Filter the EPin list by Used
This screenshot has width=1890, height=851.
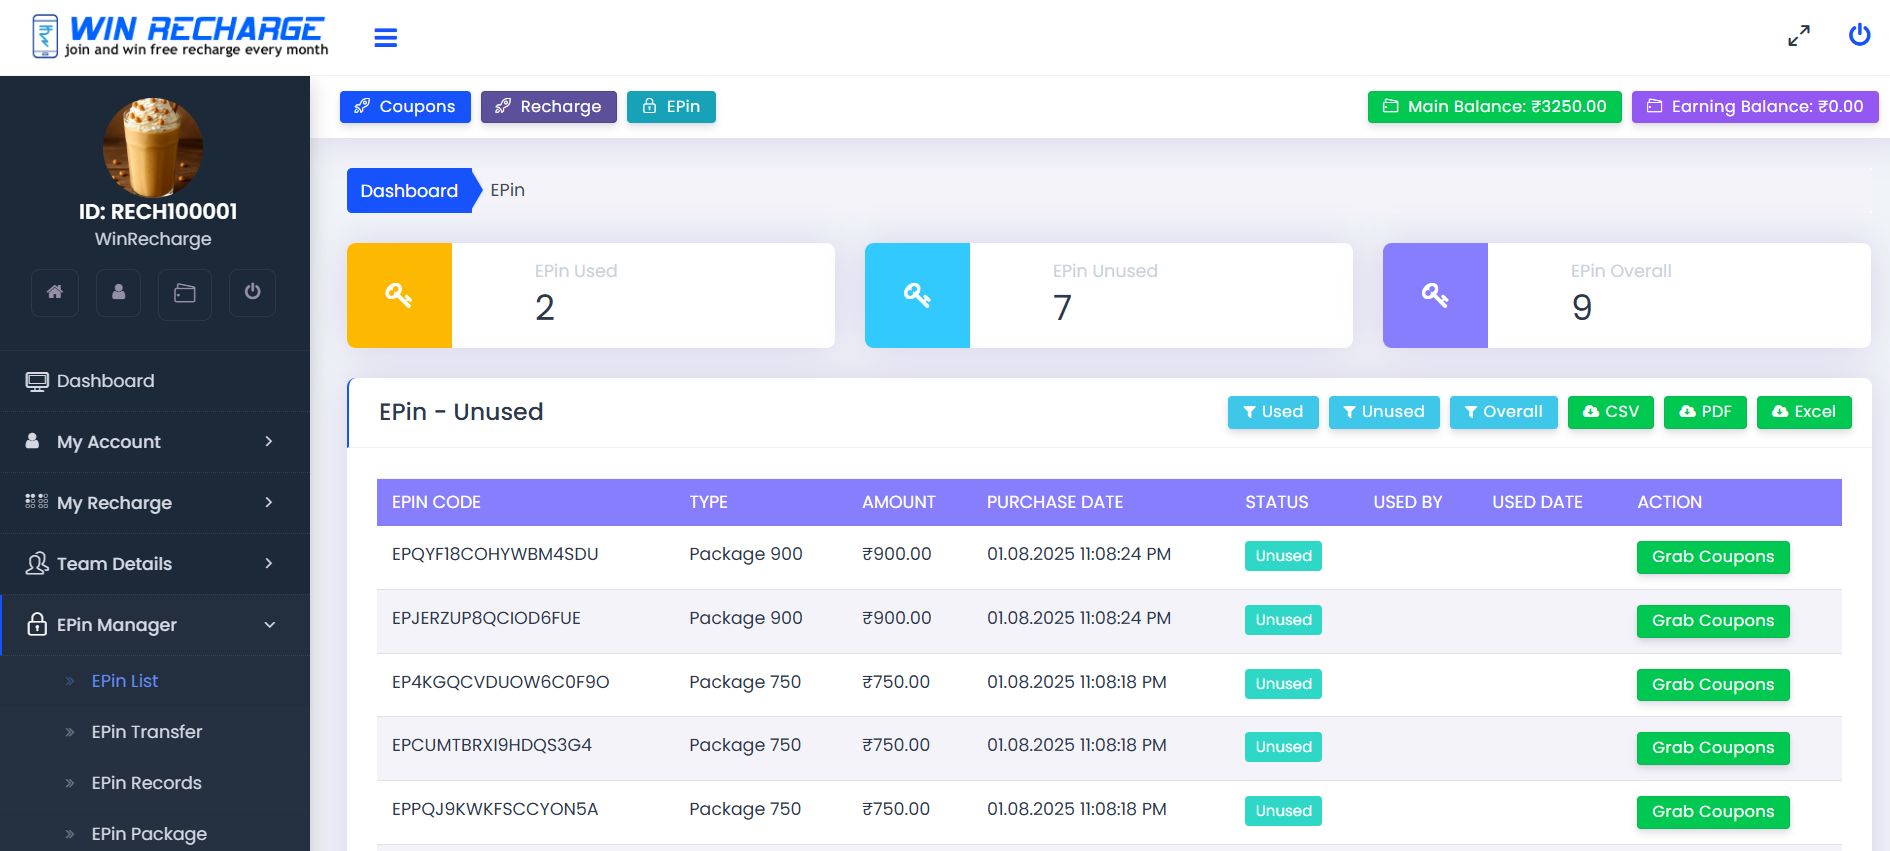click(x=1272, y=412)
